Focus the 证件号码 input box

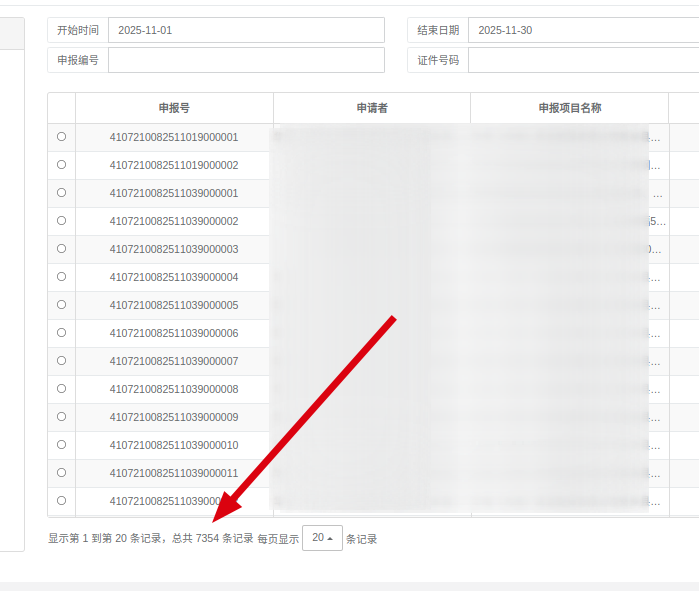(x=582, y=60)
